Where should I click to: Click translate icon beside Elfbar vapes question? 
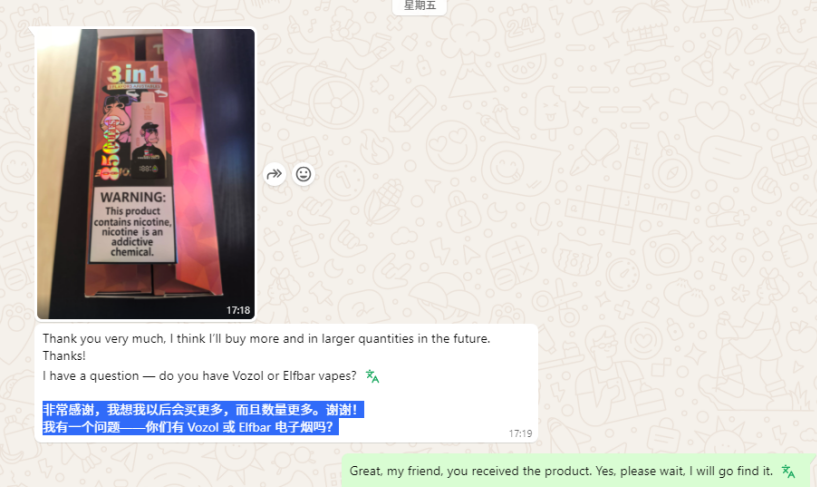(372, 376)
